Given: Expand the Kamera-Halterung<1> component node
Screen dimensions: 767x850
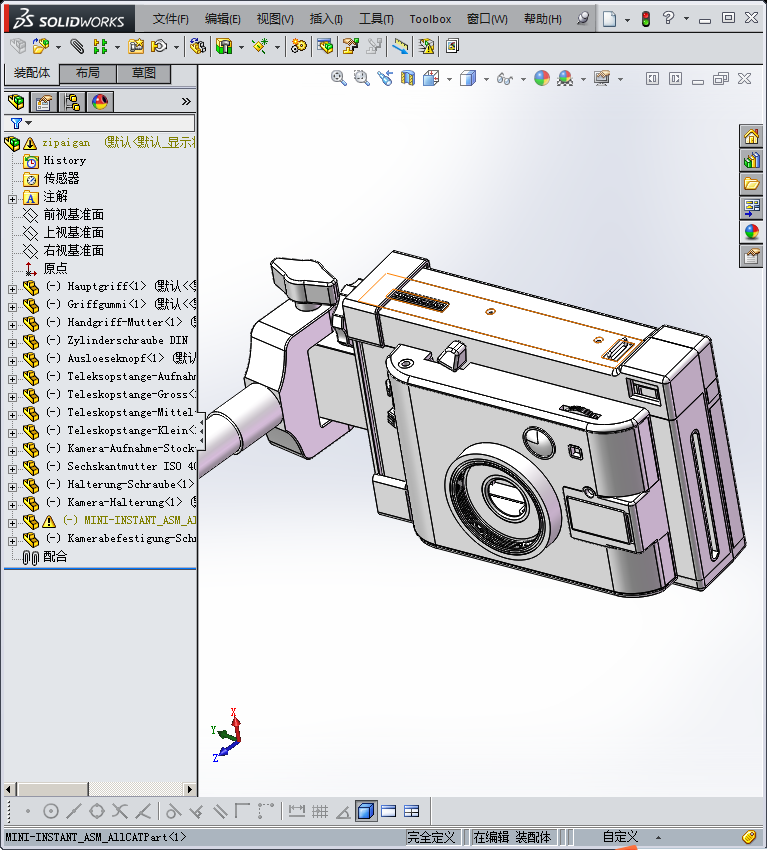Looking at the screenshot, I should tap(12, 503).
